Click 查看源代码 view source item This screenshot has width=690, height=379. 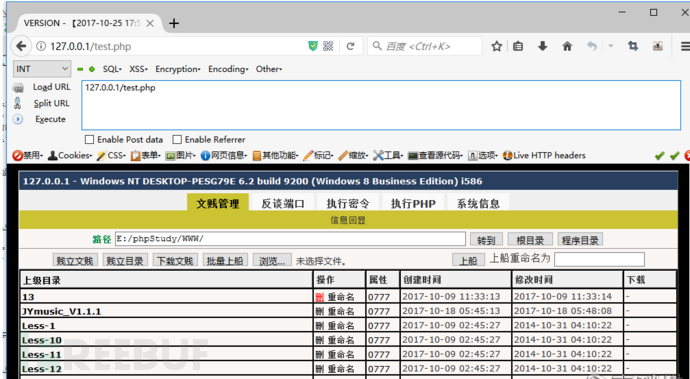click(435, 155)
